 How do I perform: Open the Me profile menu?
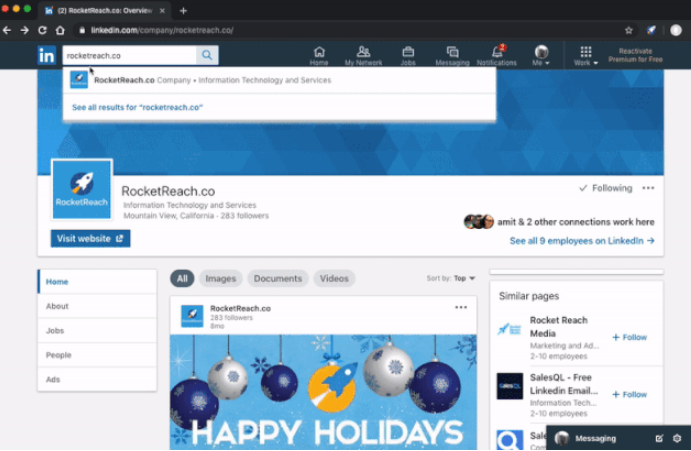(541, 56)
